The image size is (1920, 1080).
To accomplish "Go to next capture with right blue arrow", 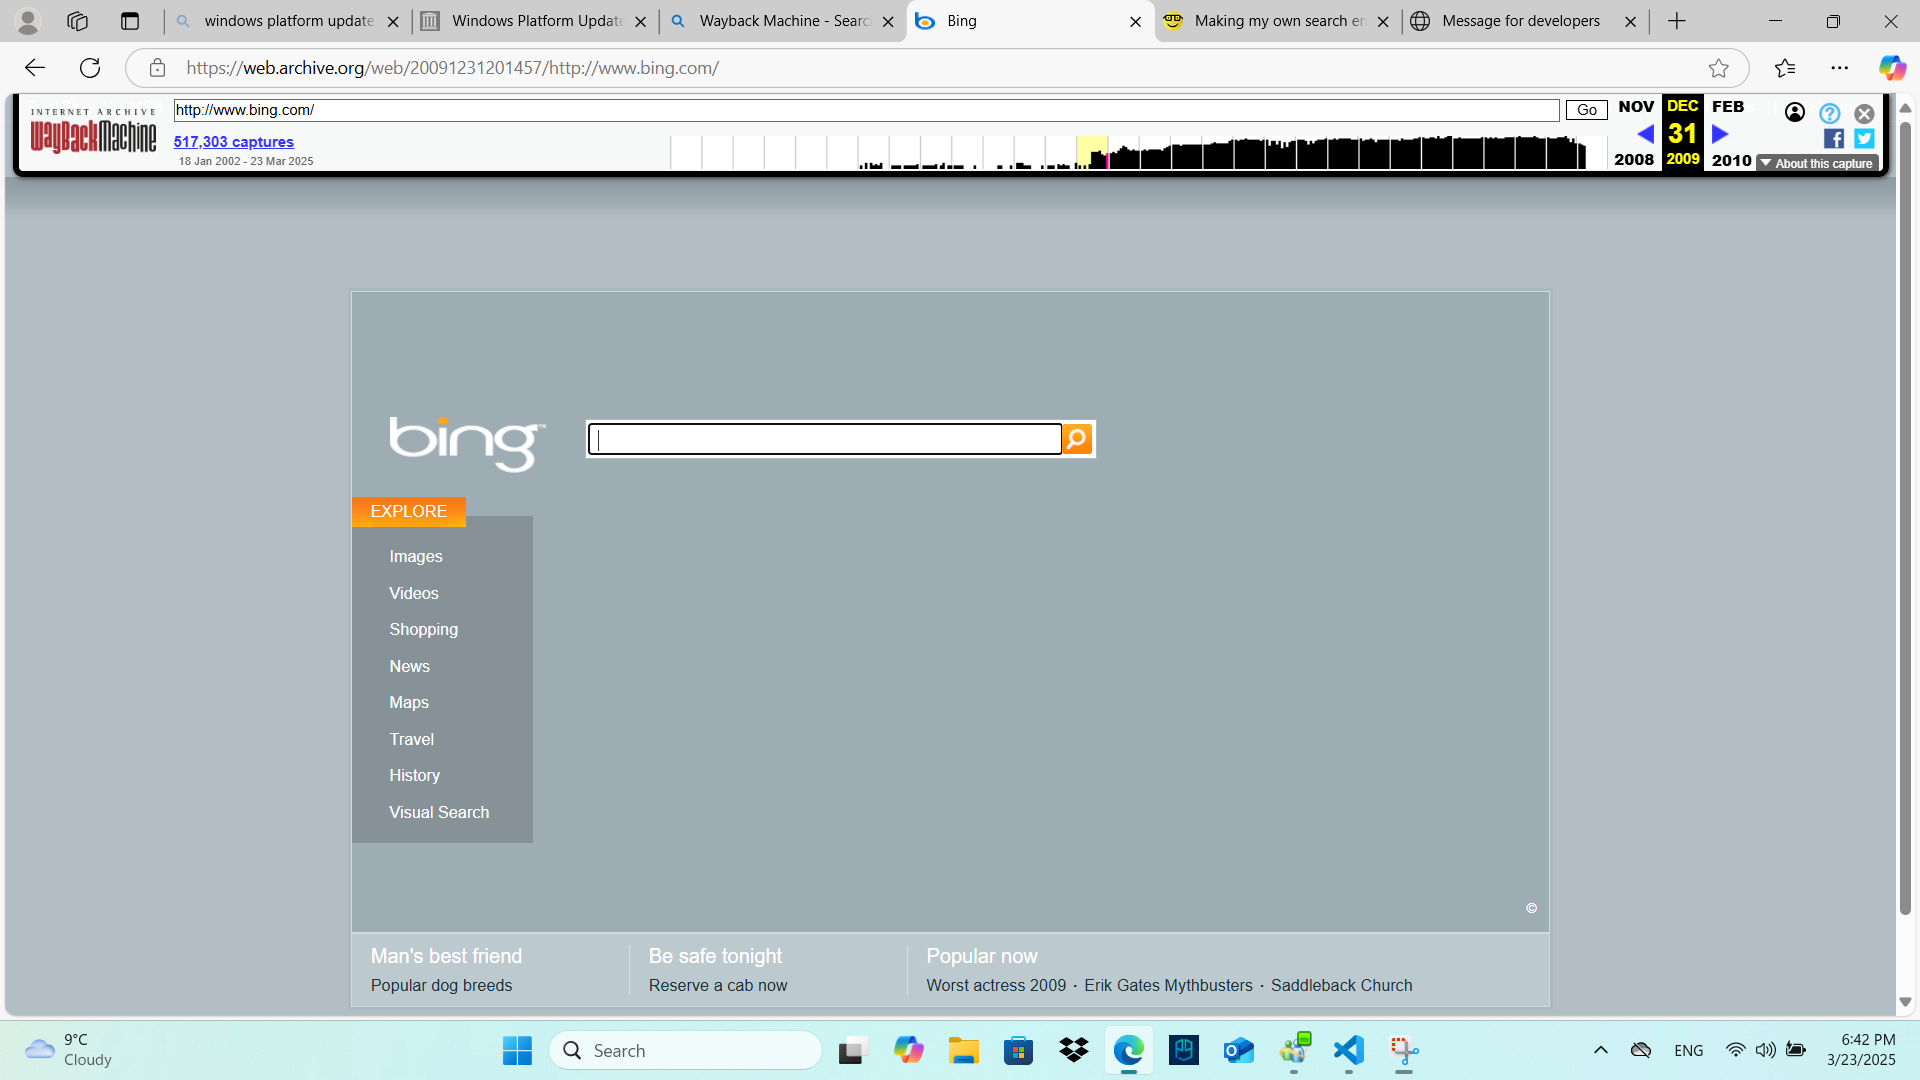I will 1720,133.
